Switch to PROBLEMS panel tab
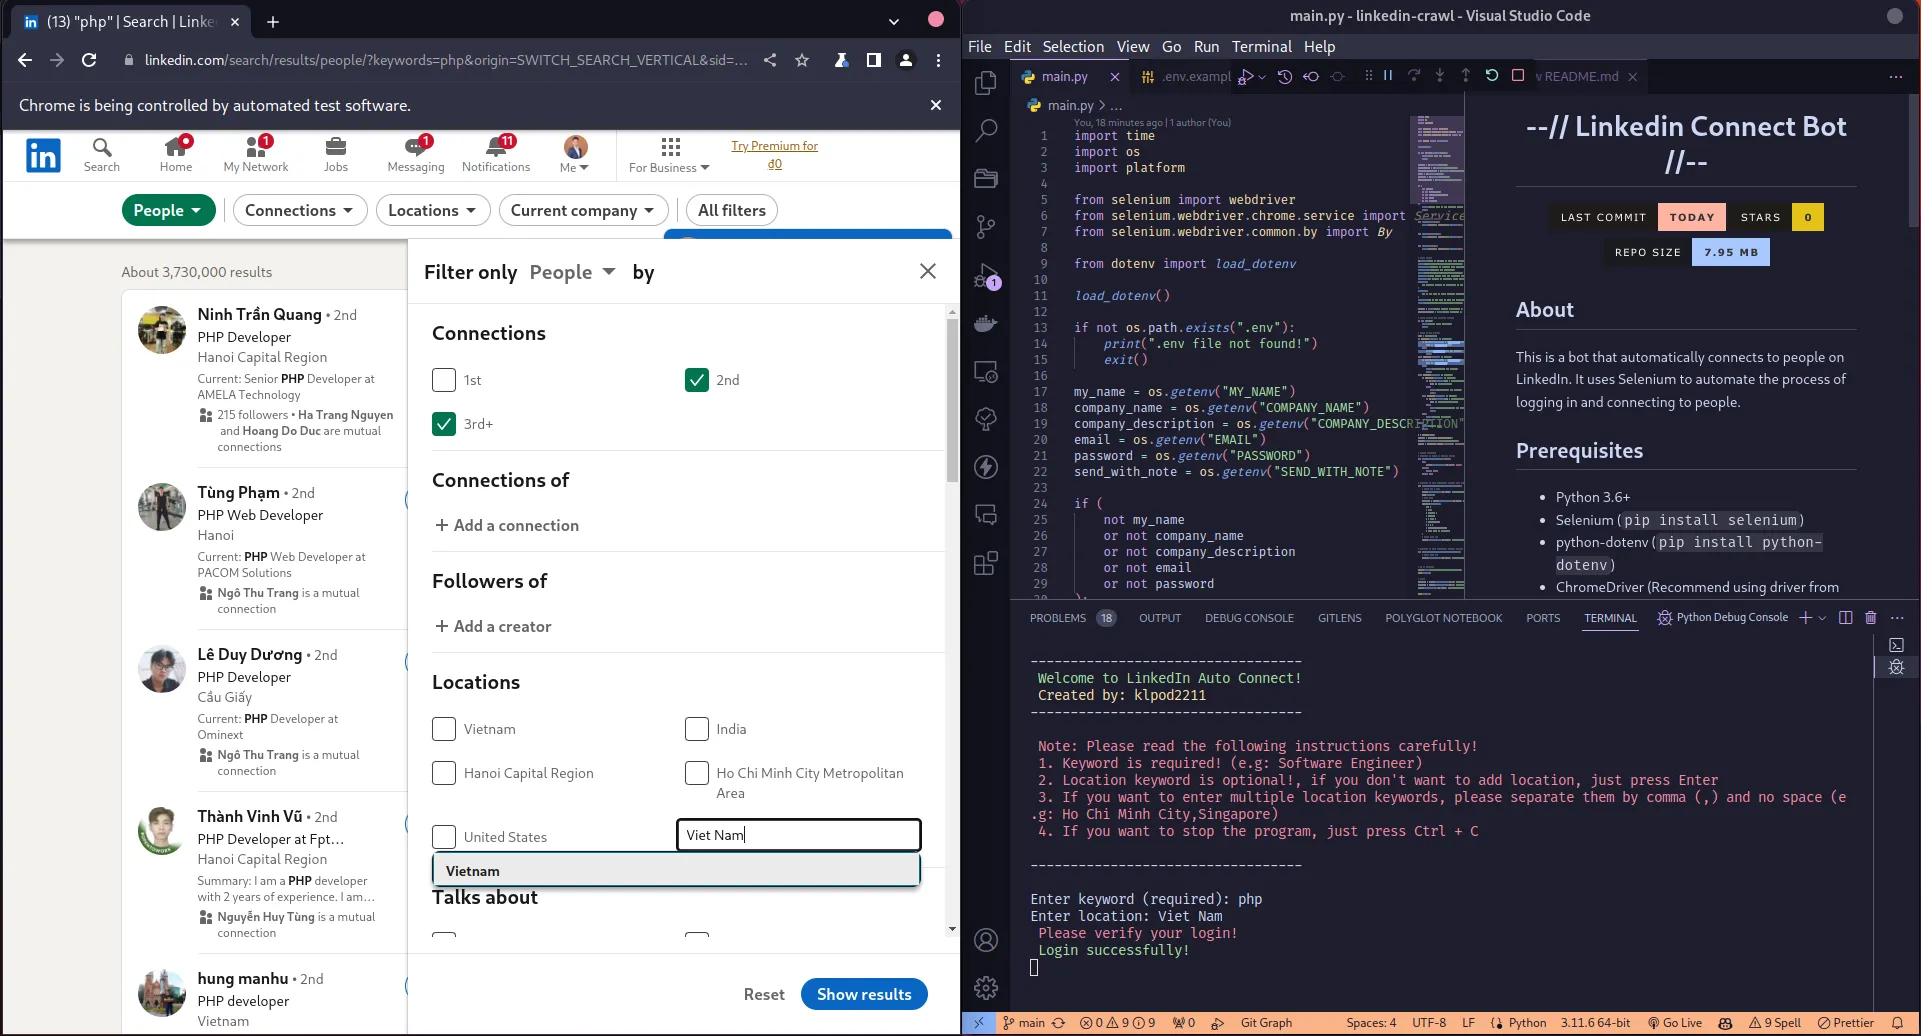1921x1036 pixels. click(1072, 618)
